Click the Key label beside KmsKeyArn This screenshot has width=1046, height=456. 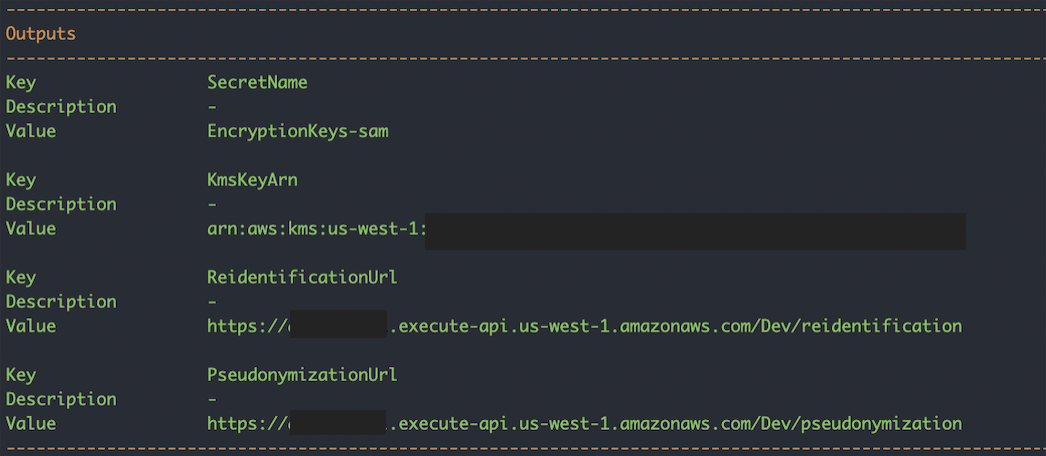[21, 180]
